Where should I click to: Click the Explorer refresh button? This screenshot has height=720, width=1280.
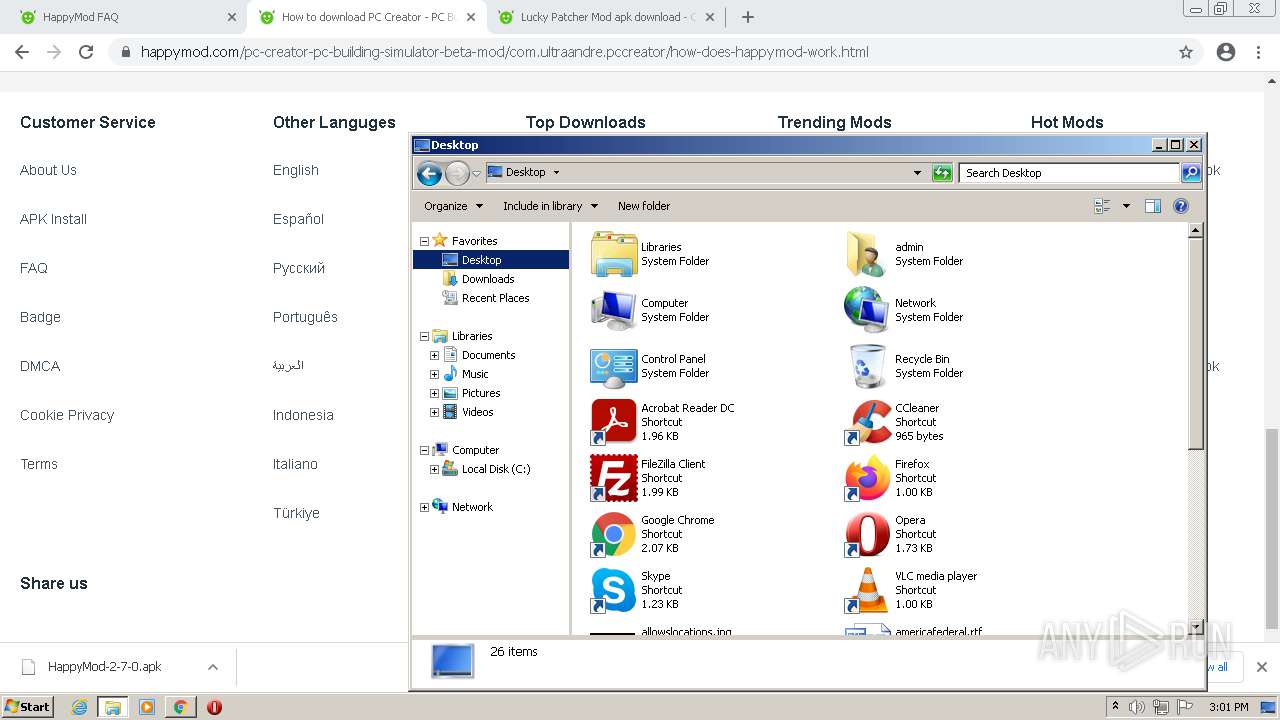click(942, 173)
